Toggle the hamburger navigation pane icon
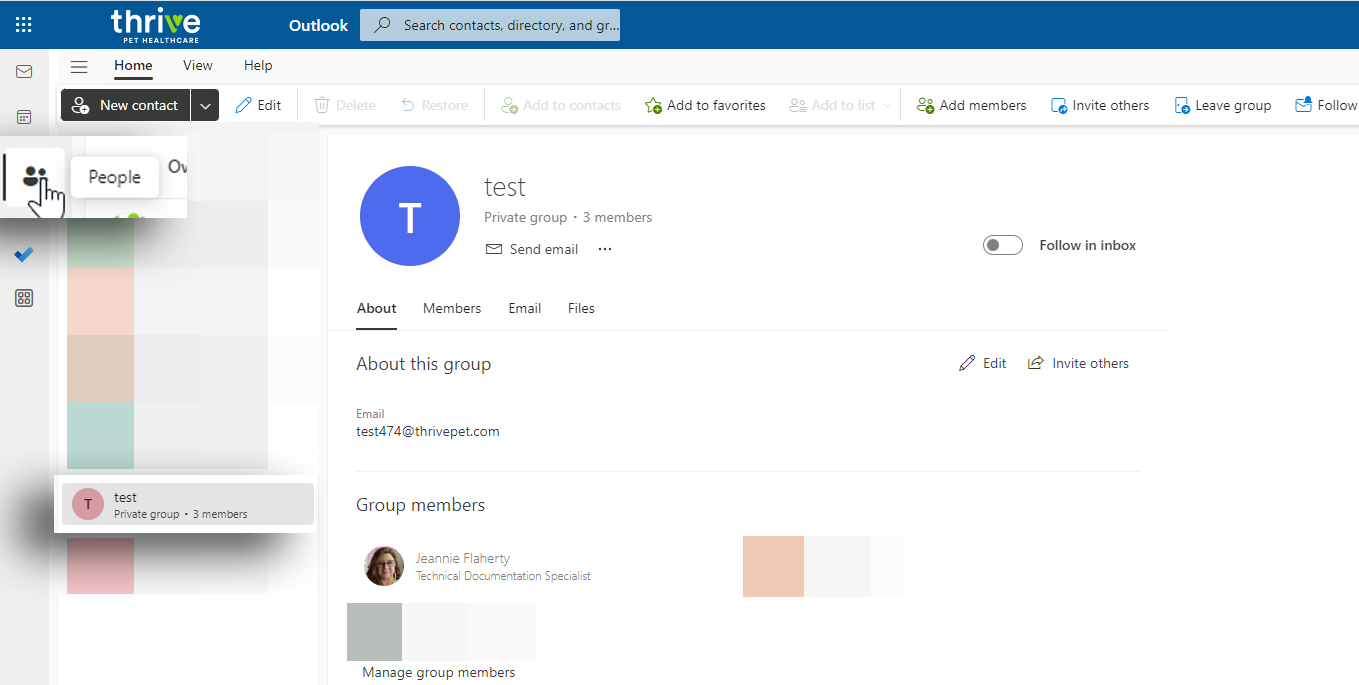 point(79,66)
